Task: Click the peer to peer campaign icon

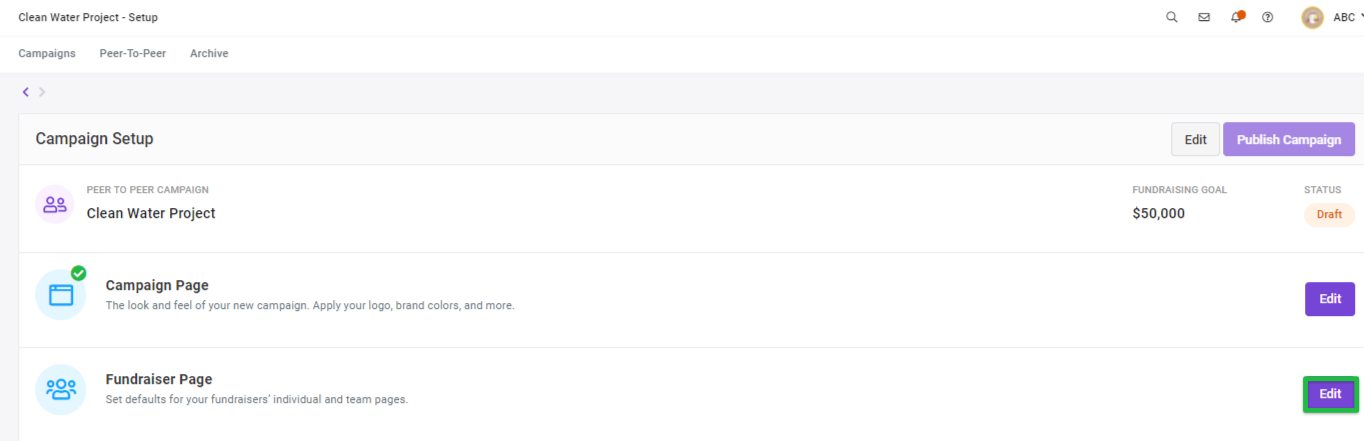Action: (x=55, y=204)
